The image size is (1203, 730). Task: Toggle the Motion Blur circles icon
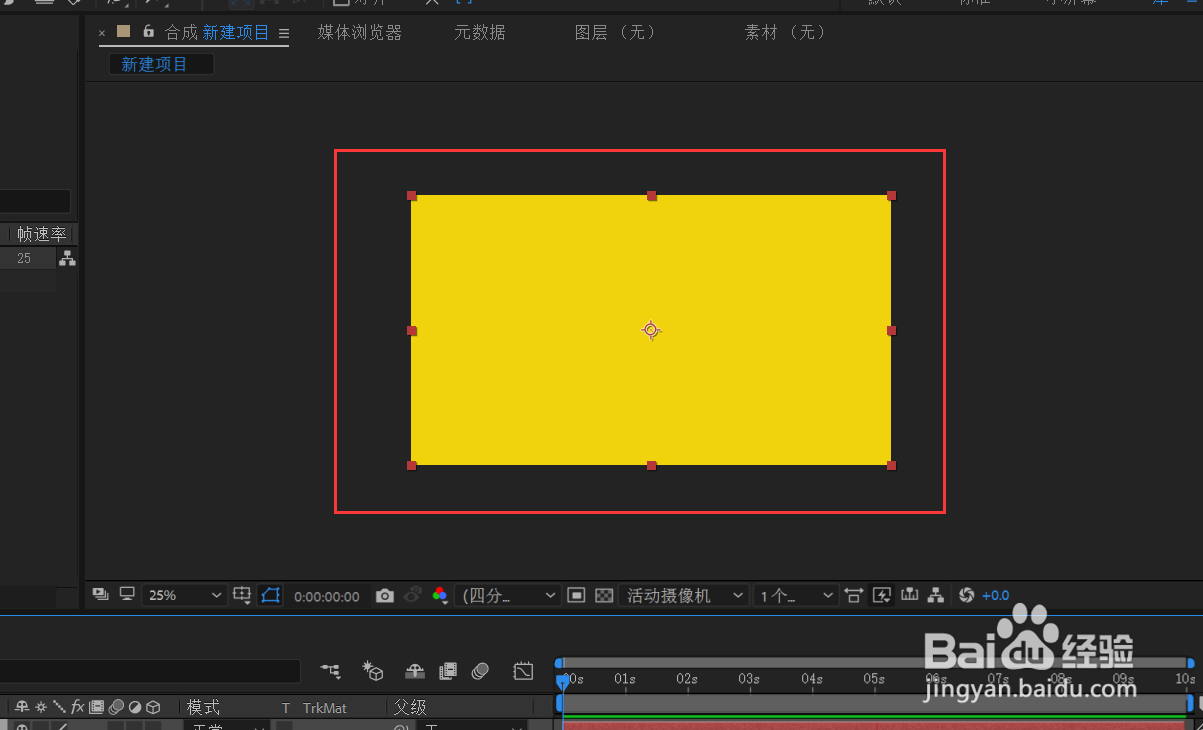coord(481,671)
